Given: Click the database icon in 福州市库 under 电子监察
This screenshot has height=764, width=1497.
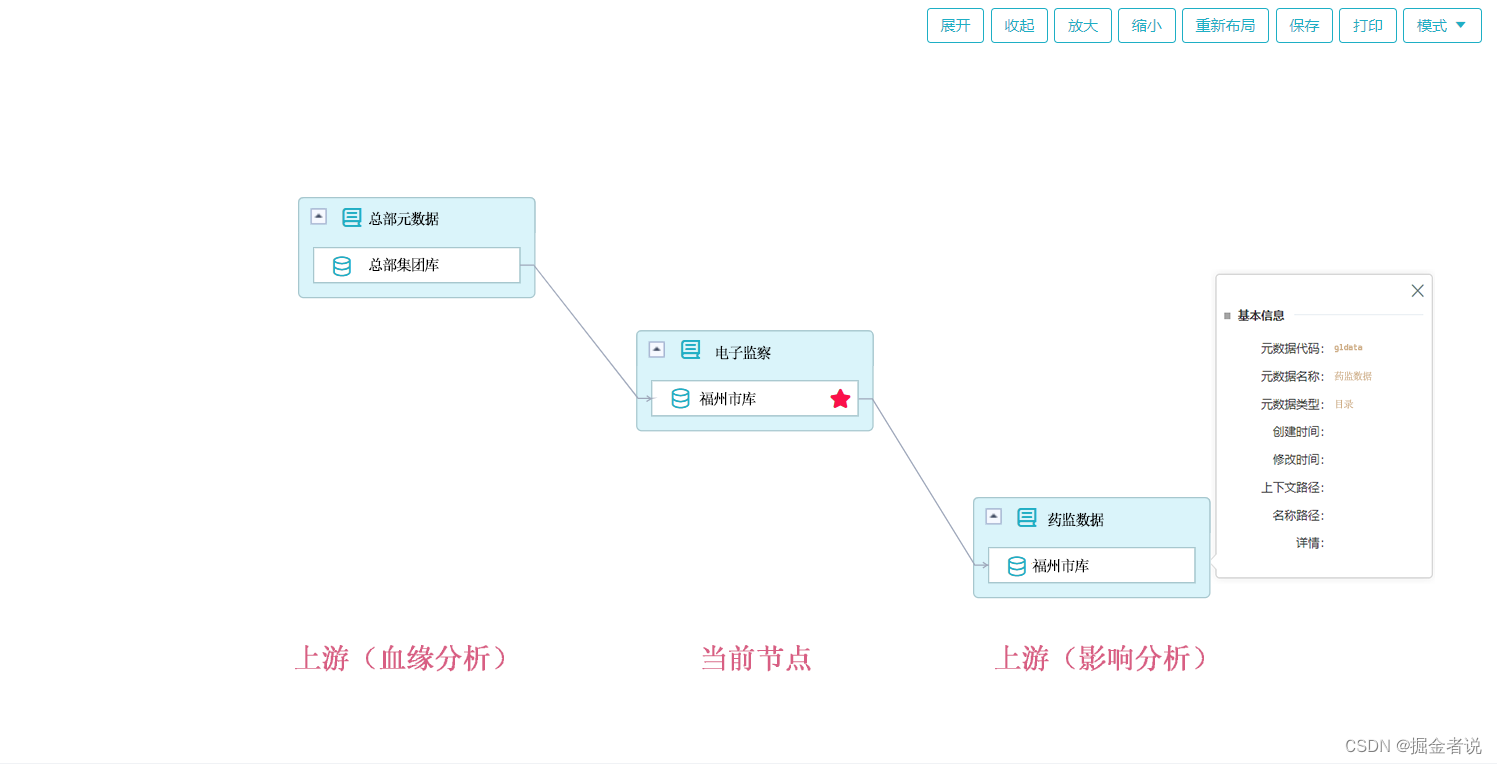Looking at the screenshot, I should pyautogui.click(x=681, y=398).
